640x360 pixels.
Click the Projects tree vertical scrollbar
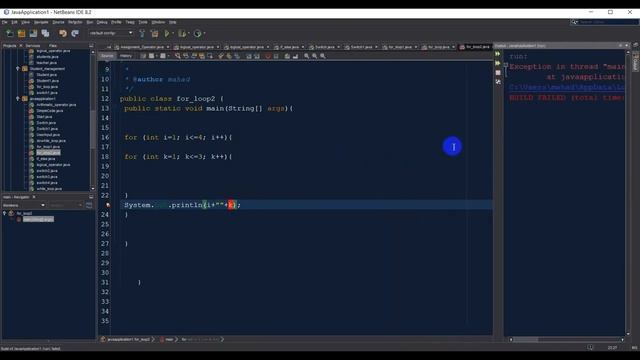93,120
